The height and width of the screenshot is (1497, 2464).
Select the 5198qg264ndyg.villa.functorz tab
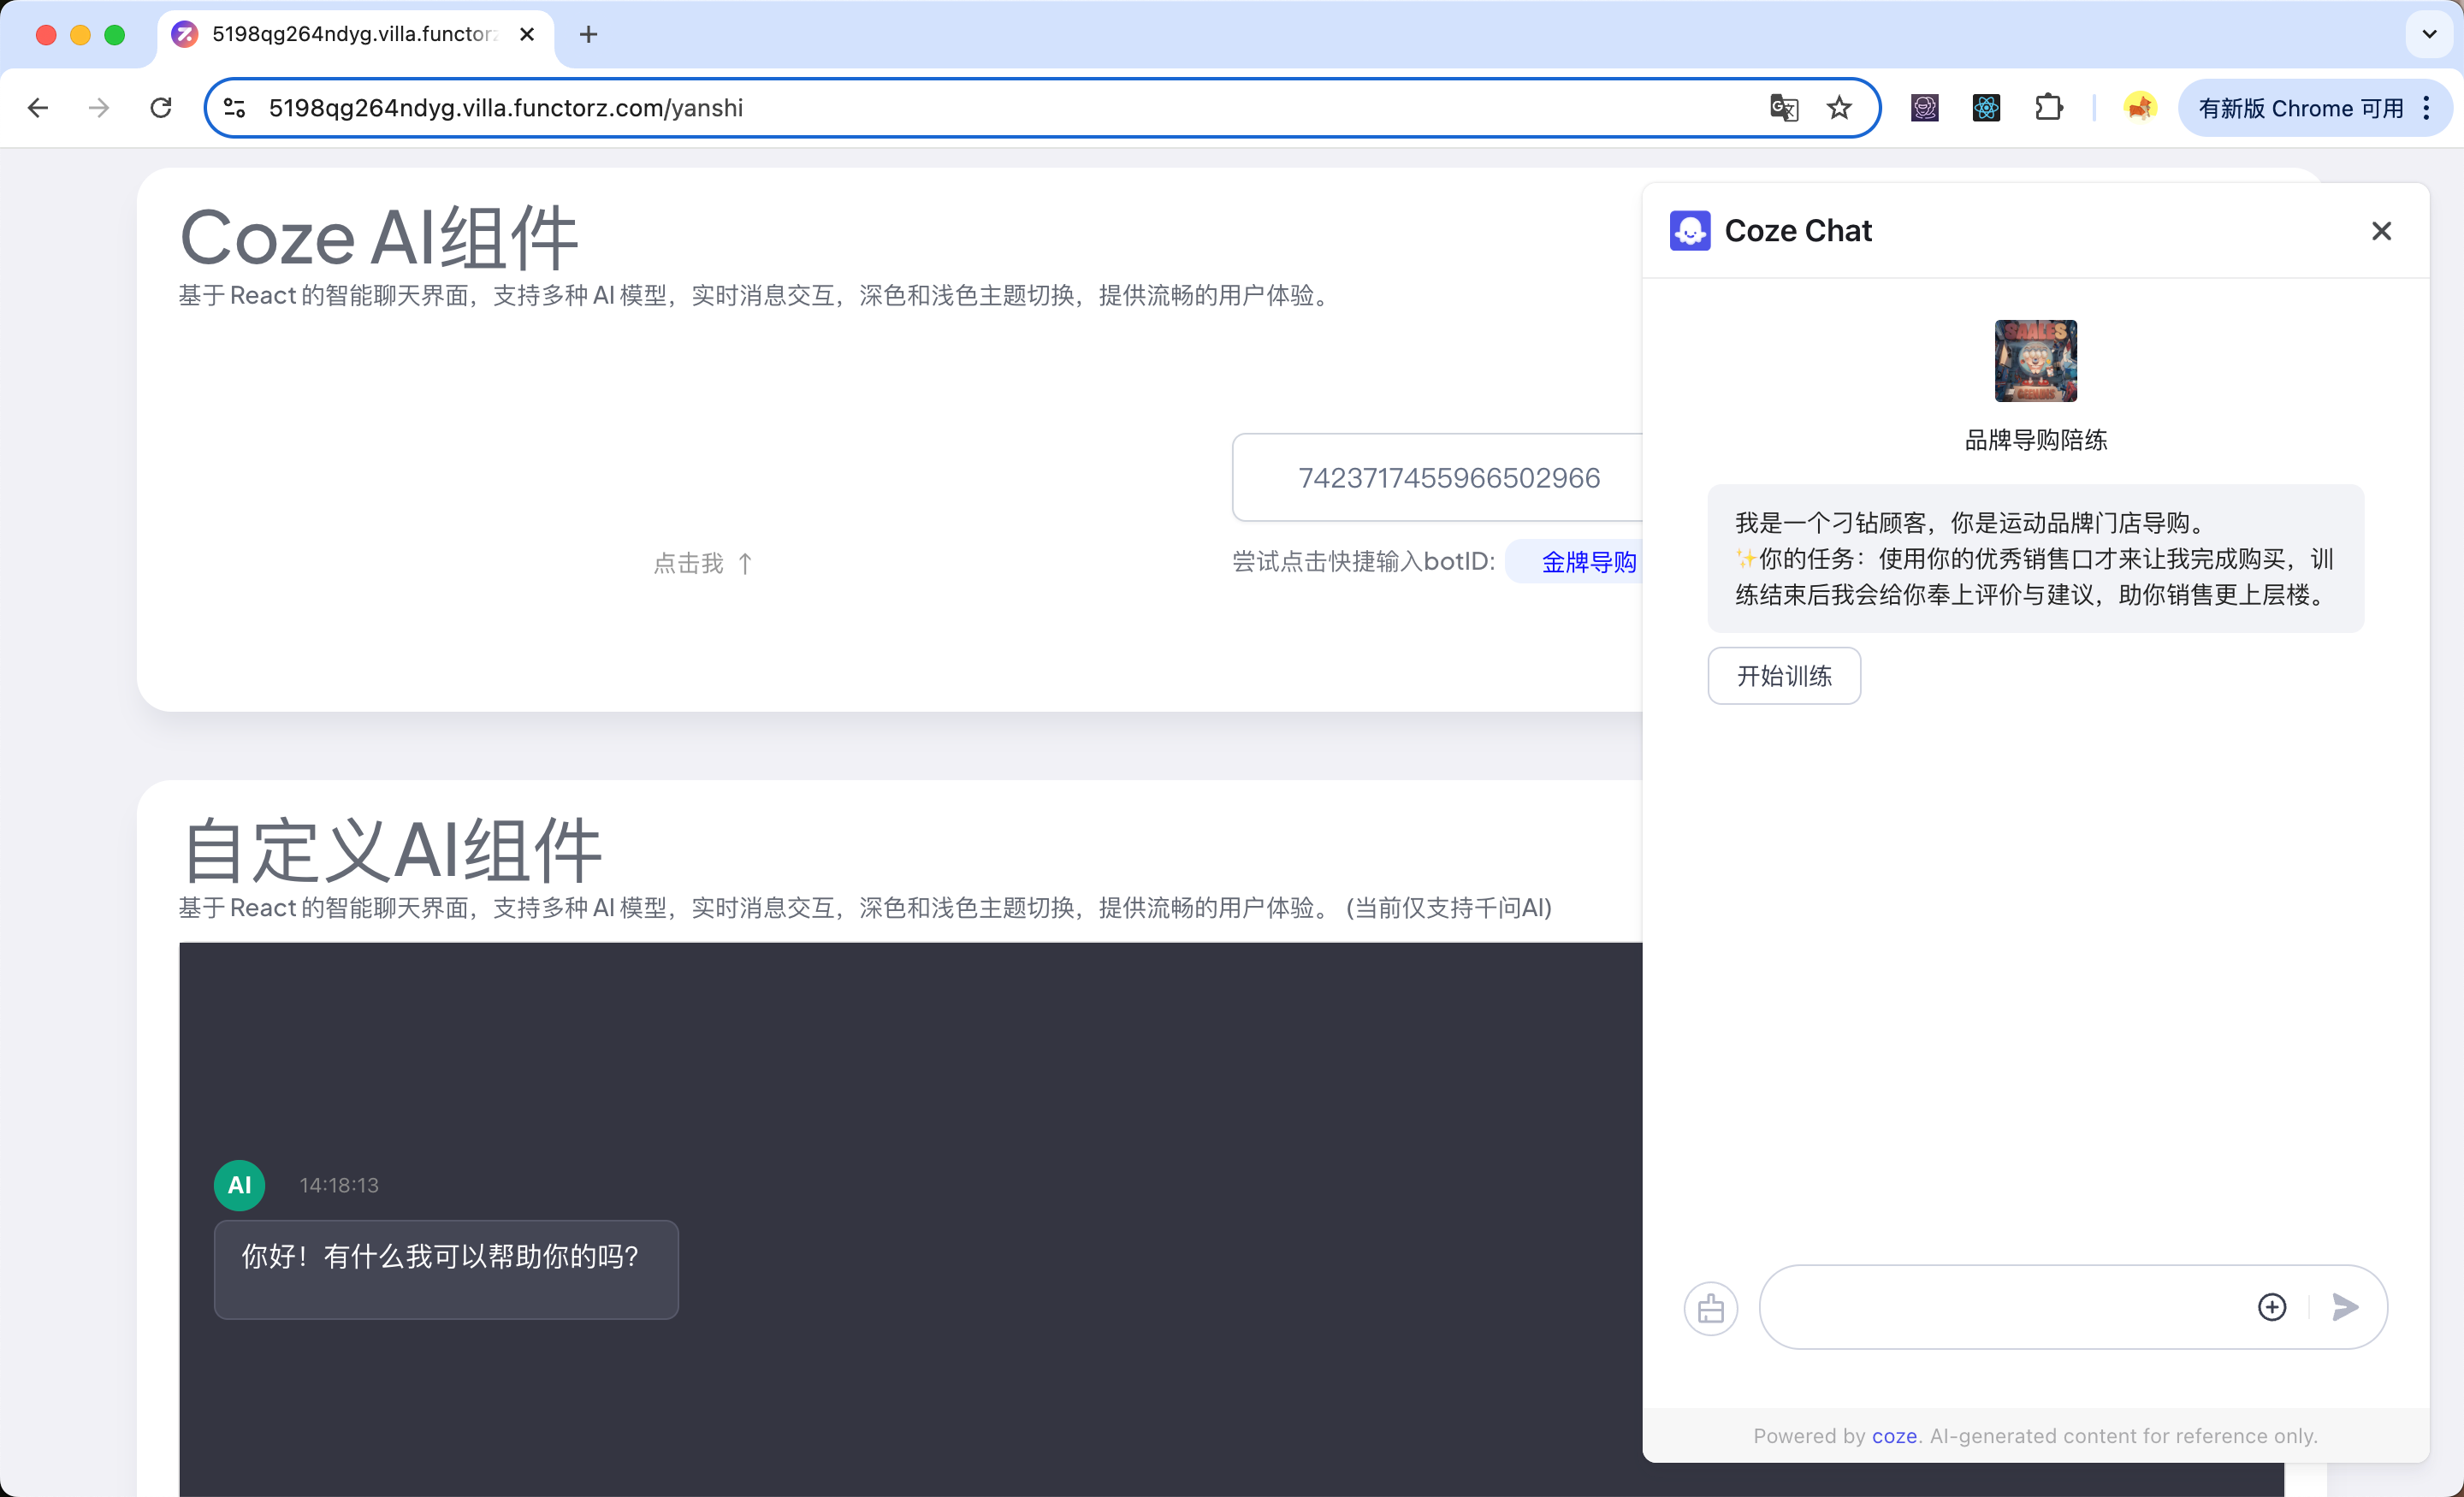click(355, 34)
